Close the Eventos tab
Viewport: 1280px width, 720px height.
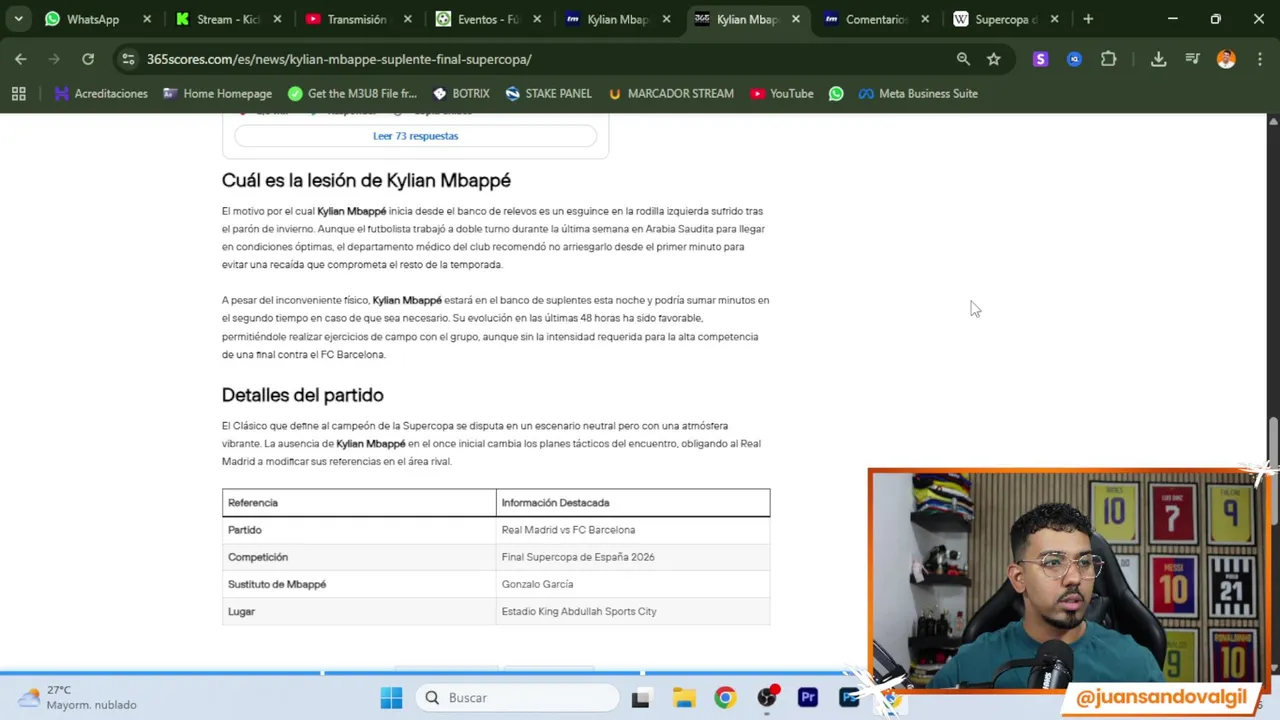click(537, 19)
